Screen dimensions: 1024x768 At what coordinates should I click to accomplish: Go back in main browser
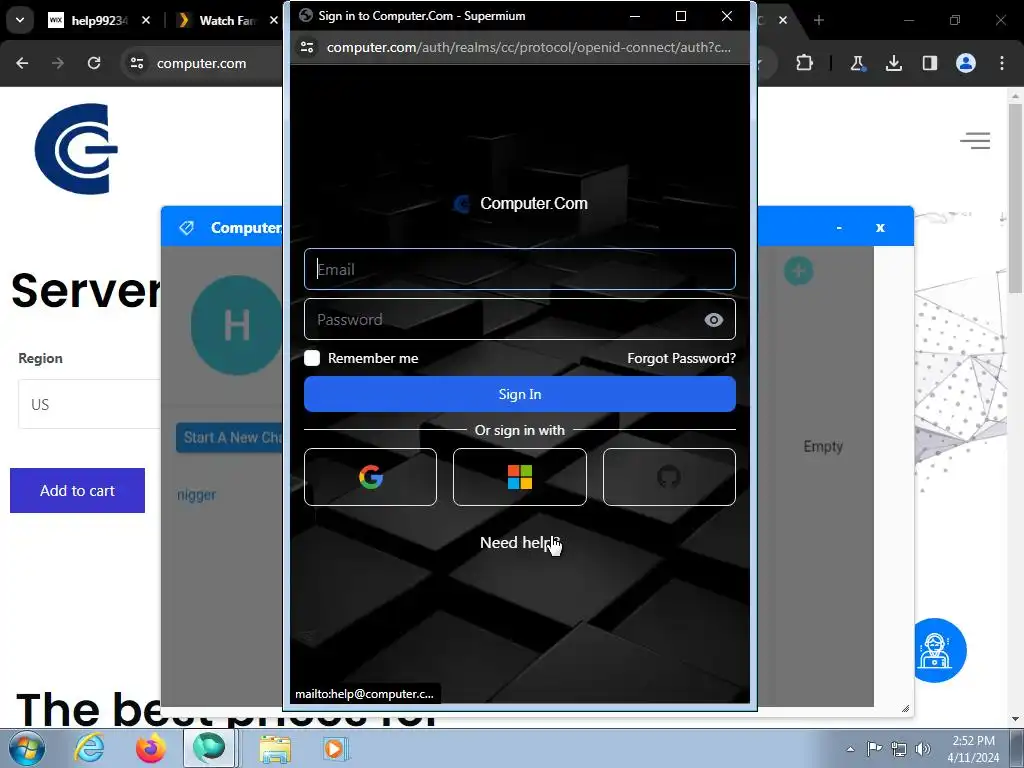[22, 63]
